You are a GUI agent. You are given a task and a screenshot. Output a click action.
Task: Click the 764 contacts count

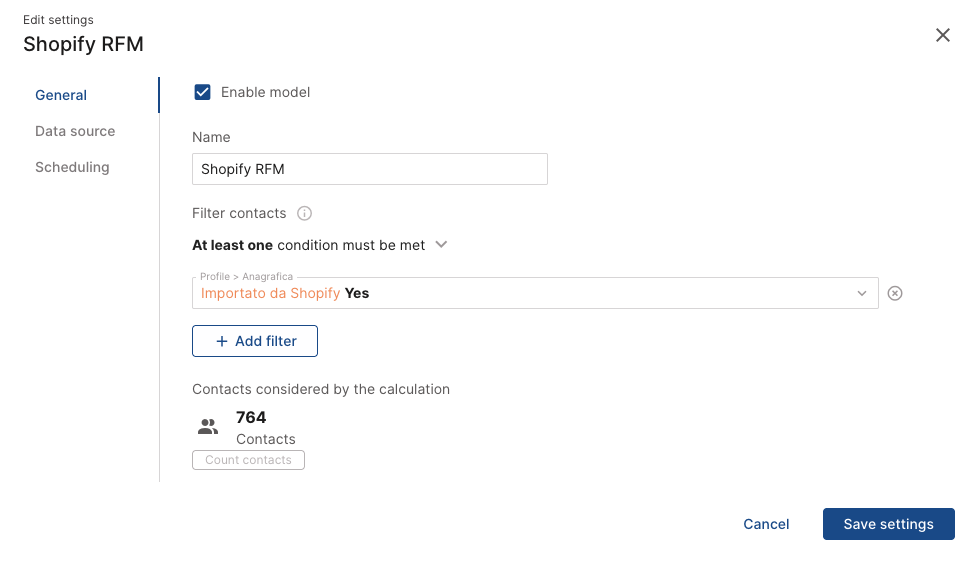click(x=251, y=417)
